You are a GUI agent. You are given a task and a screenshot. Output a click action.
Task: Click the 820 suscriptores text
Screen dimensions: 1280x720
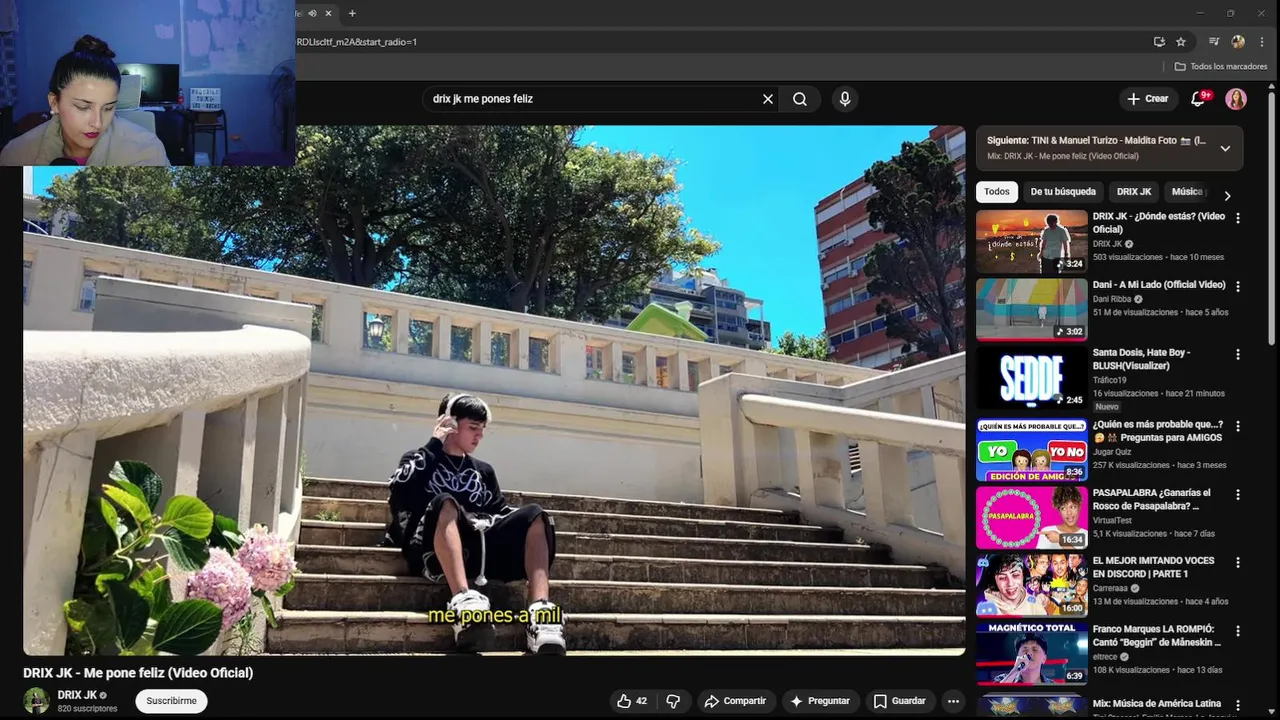(x=87, y=709)
